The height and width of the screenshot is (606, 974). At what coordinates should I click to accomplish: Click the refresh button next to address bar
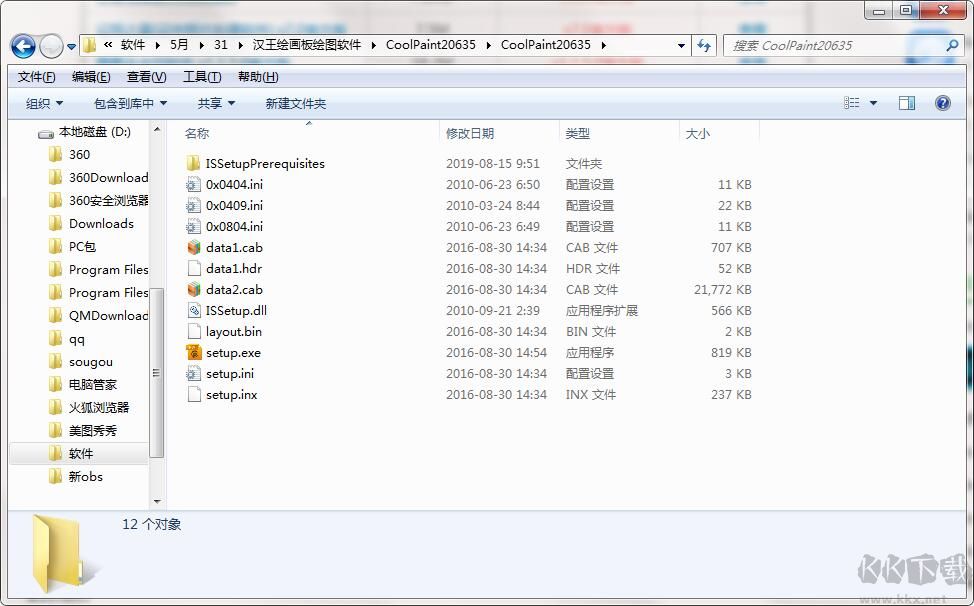704,45
